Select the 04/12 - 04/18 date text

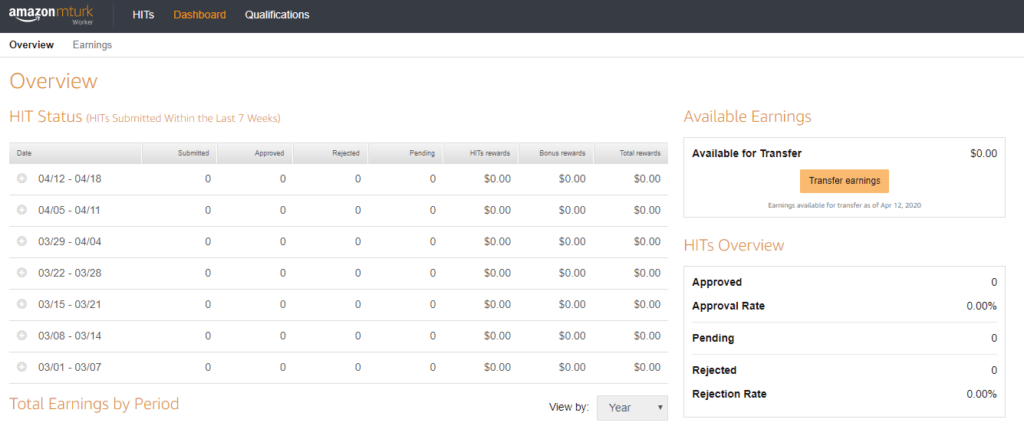coord(70,178)
